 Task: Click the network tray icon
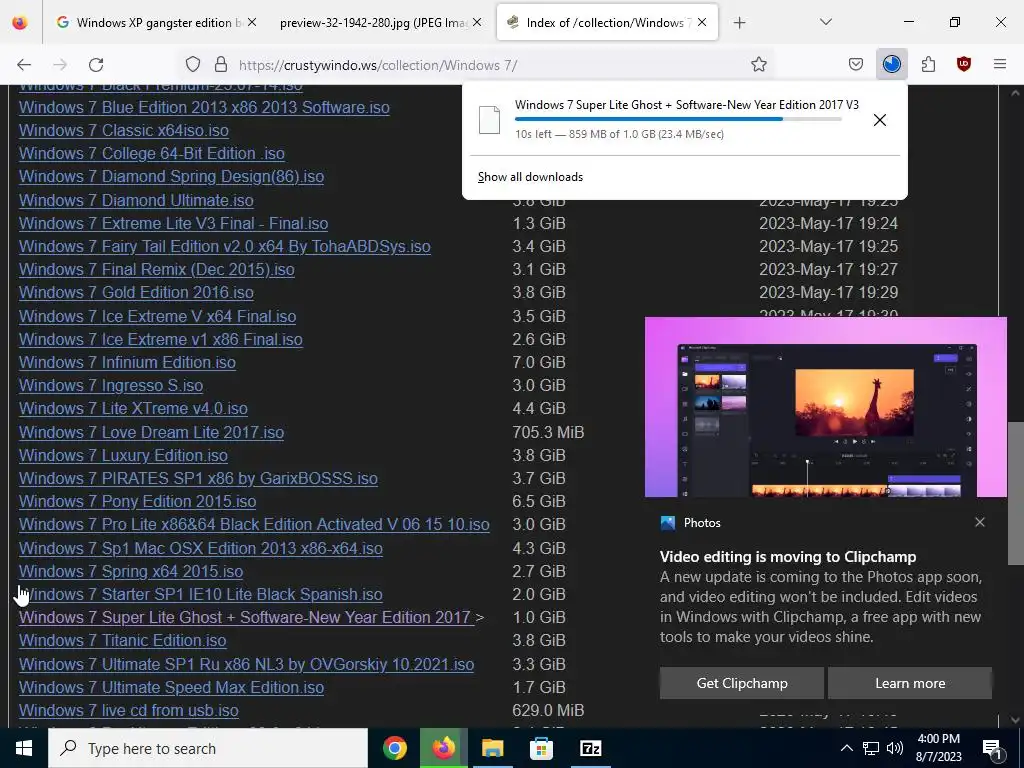871,748
